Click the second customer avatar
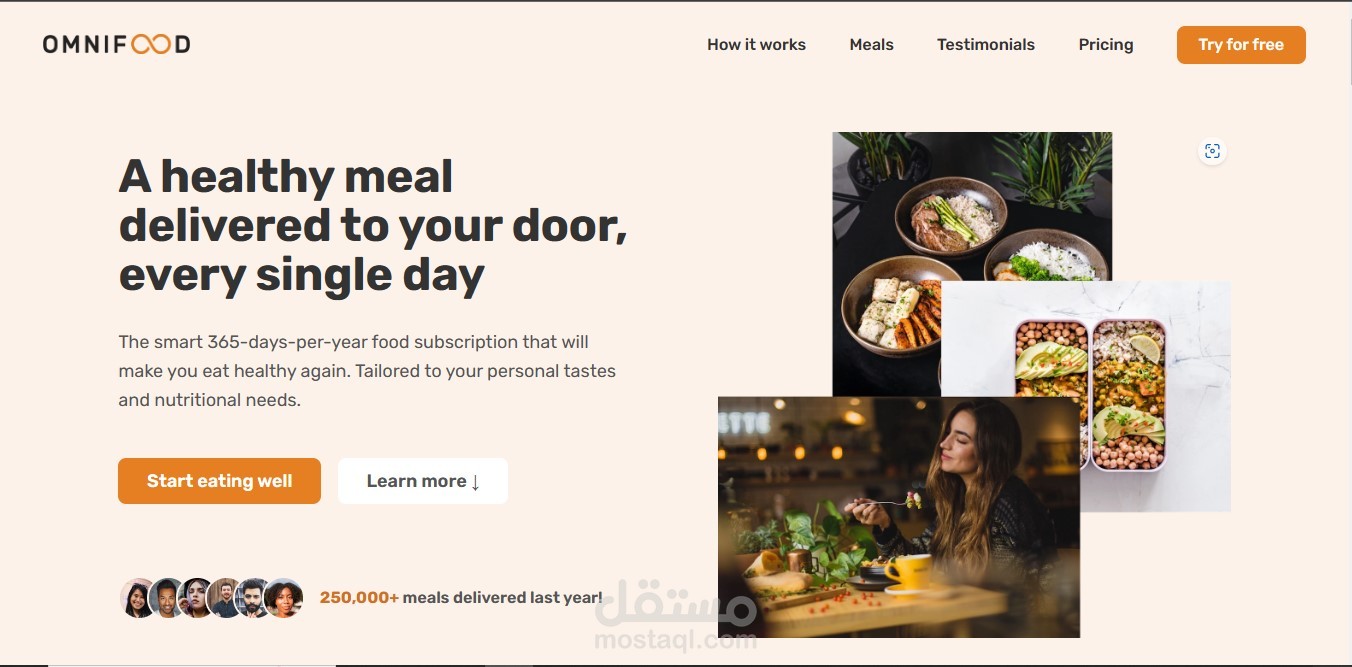 tap(167, 598)
